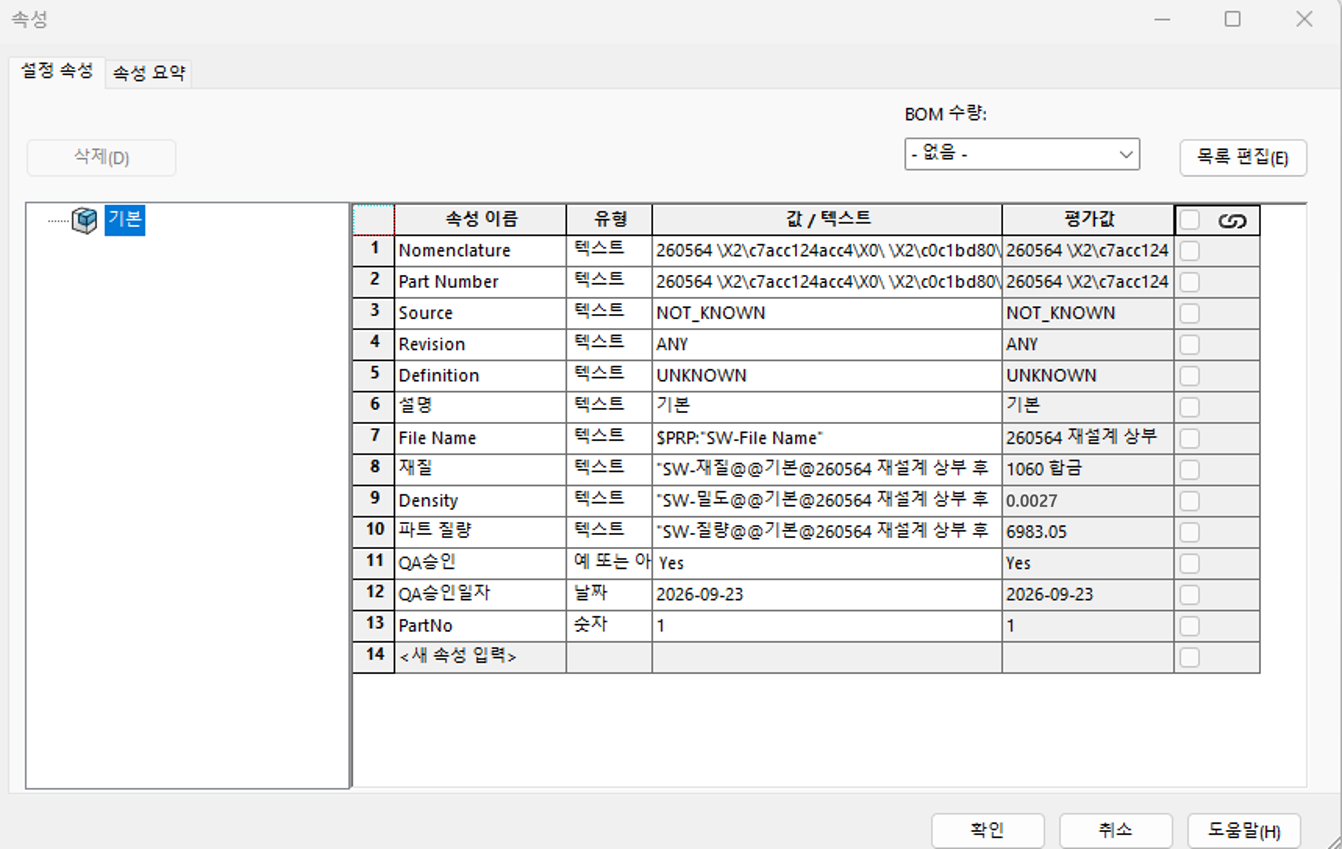This screenshot has width=1342, height=849.
Task: Confirm with the 확인 button
Action: 988,830
